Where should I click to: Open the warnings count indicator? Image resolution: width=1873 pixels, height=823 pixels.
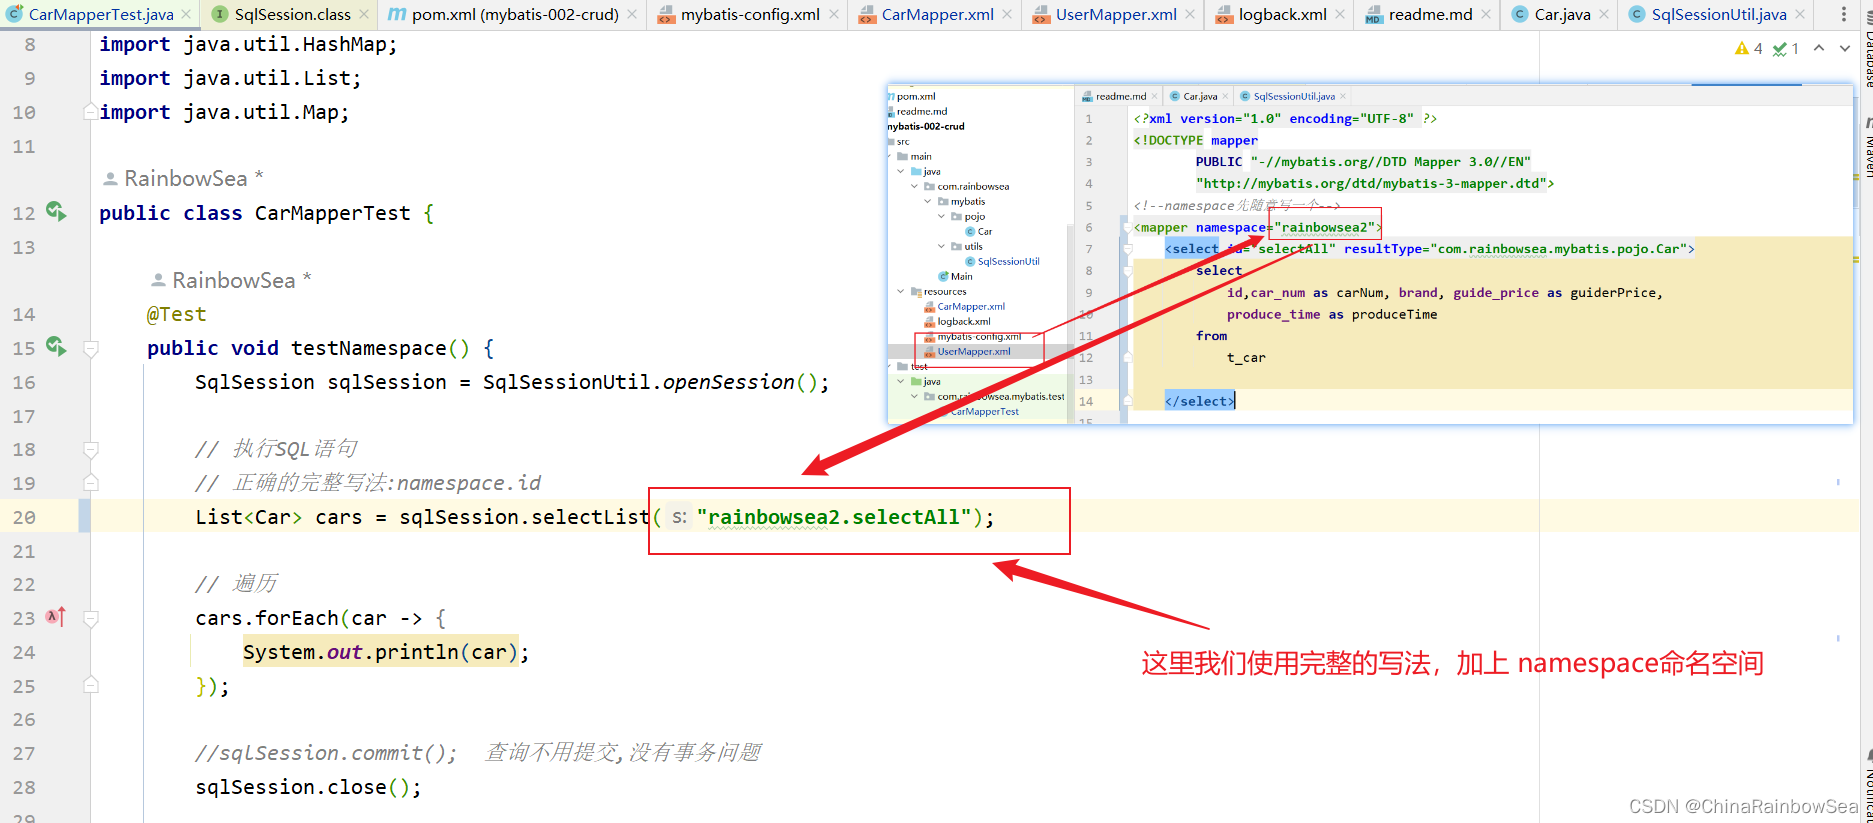tap(1749, 48)
